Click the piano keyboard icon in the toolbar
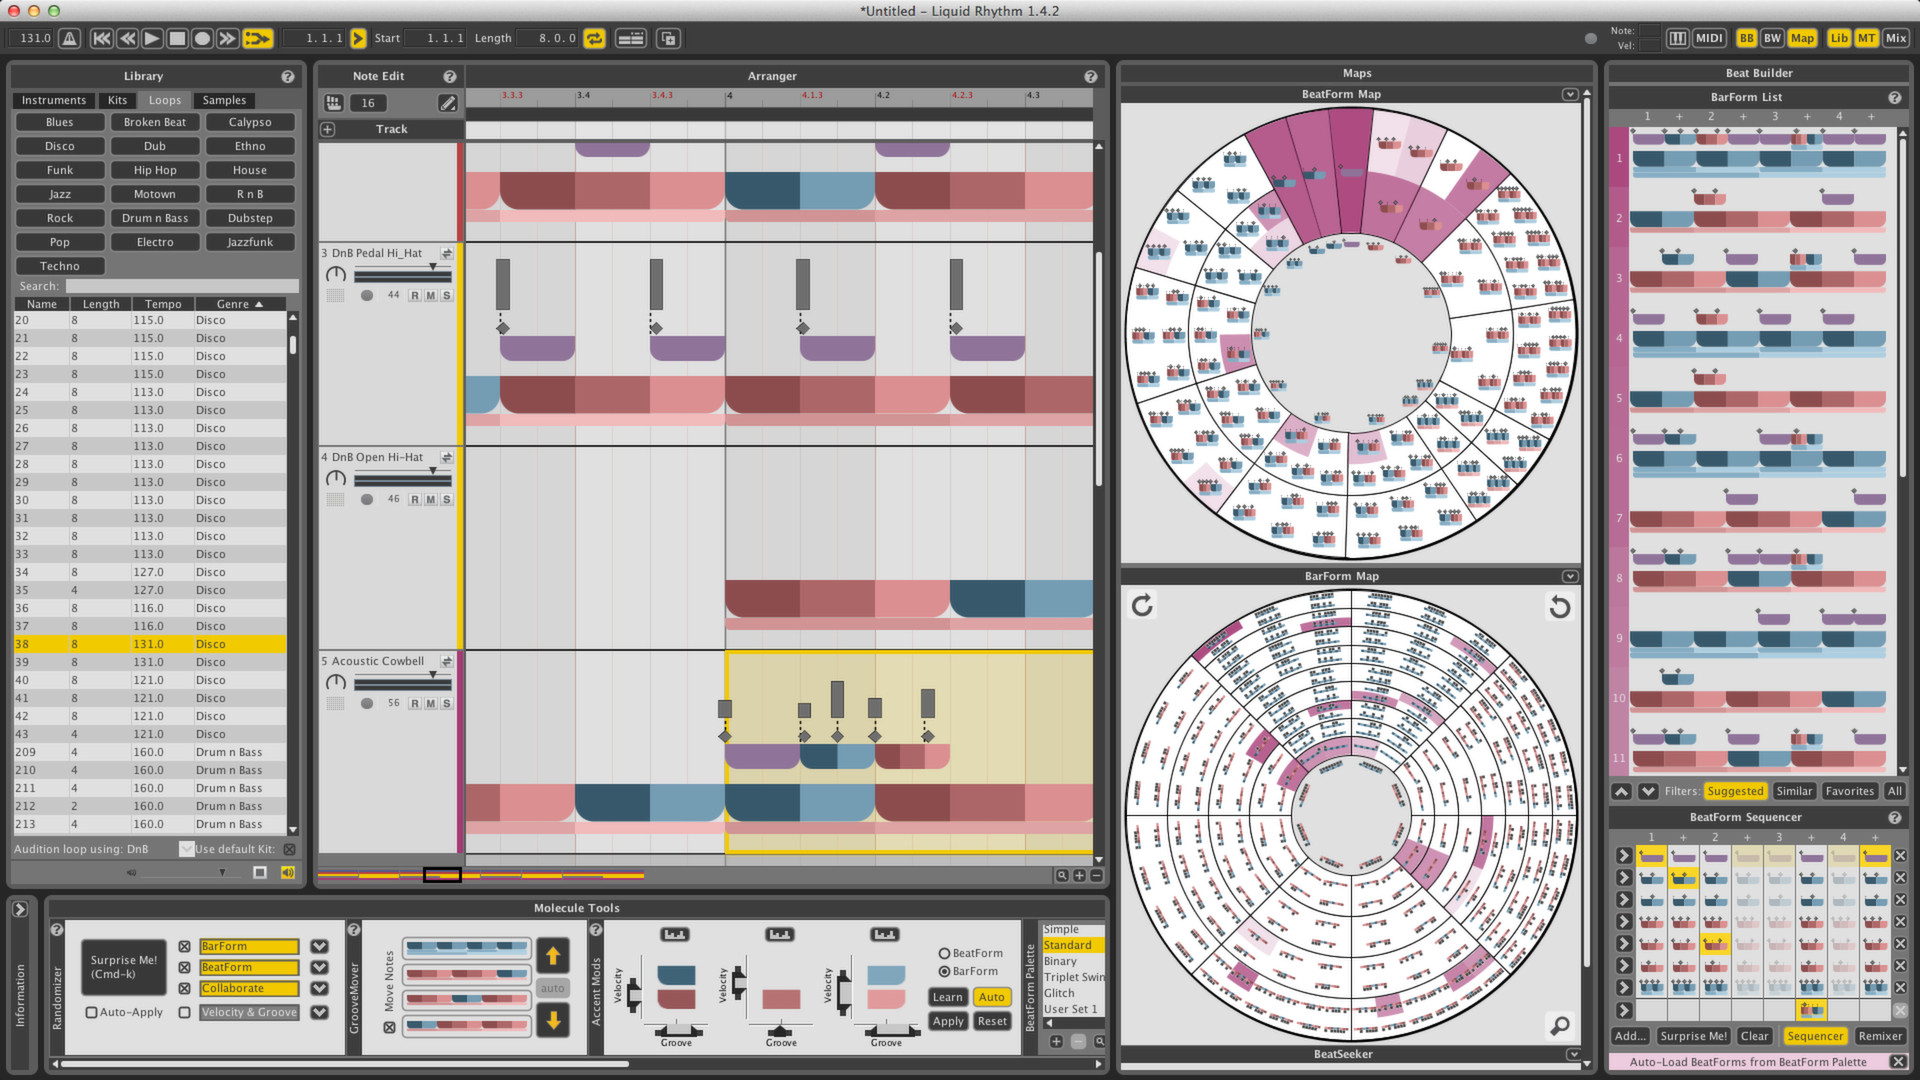The image size is (1920, 1080). pyautogui.click(x=1678, y=37)
